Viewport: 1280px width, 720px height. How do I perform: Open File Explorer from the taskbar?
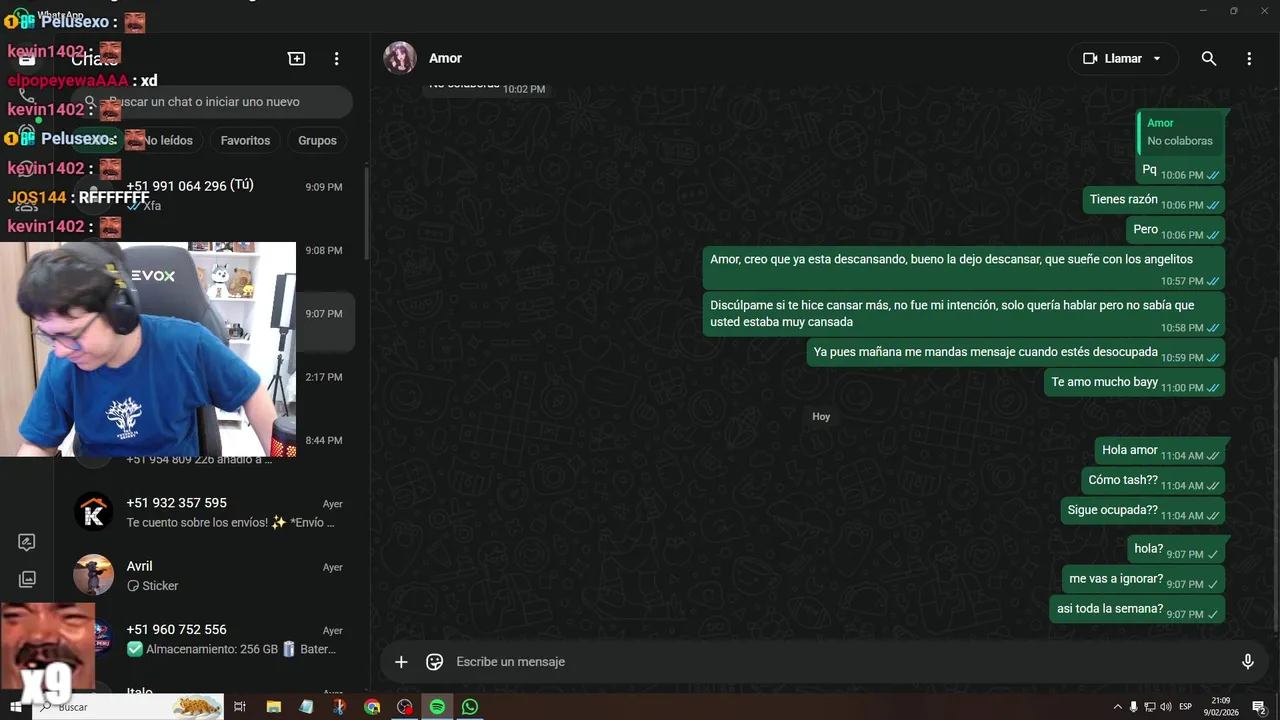click(273, 707)
